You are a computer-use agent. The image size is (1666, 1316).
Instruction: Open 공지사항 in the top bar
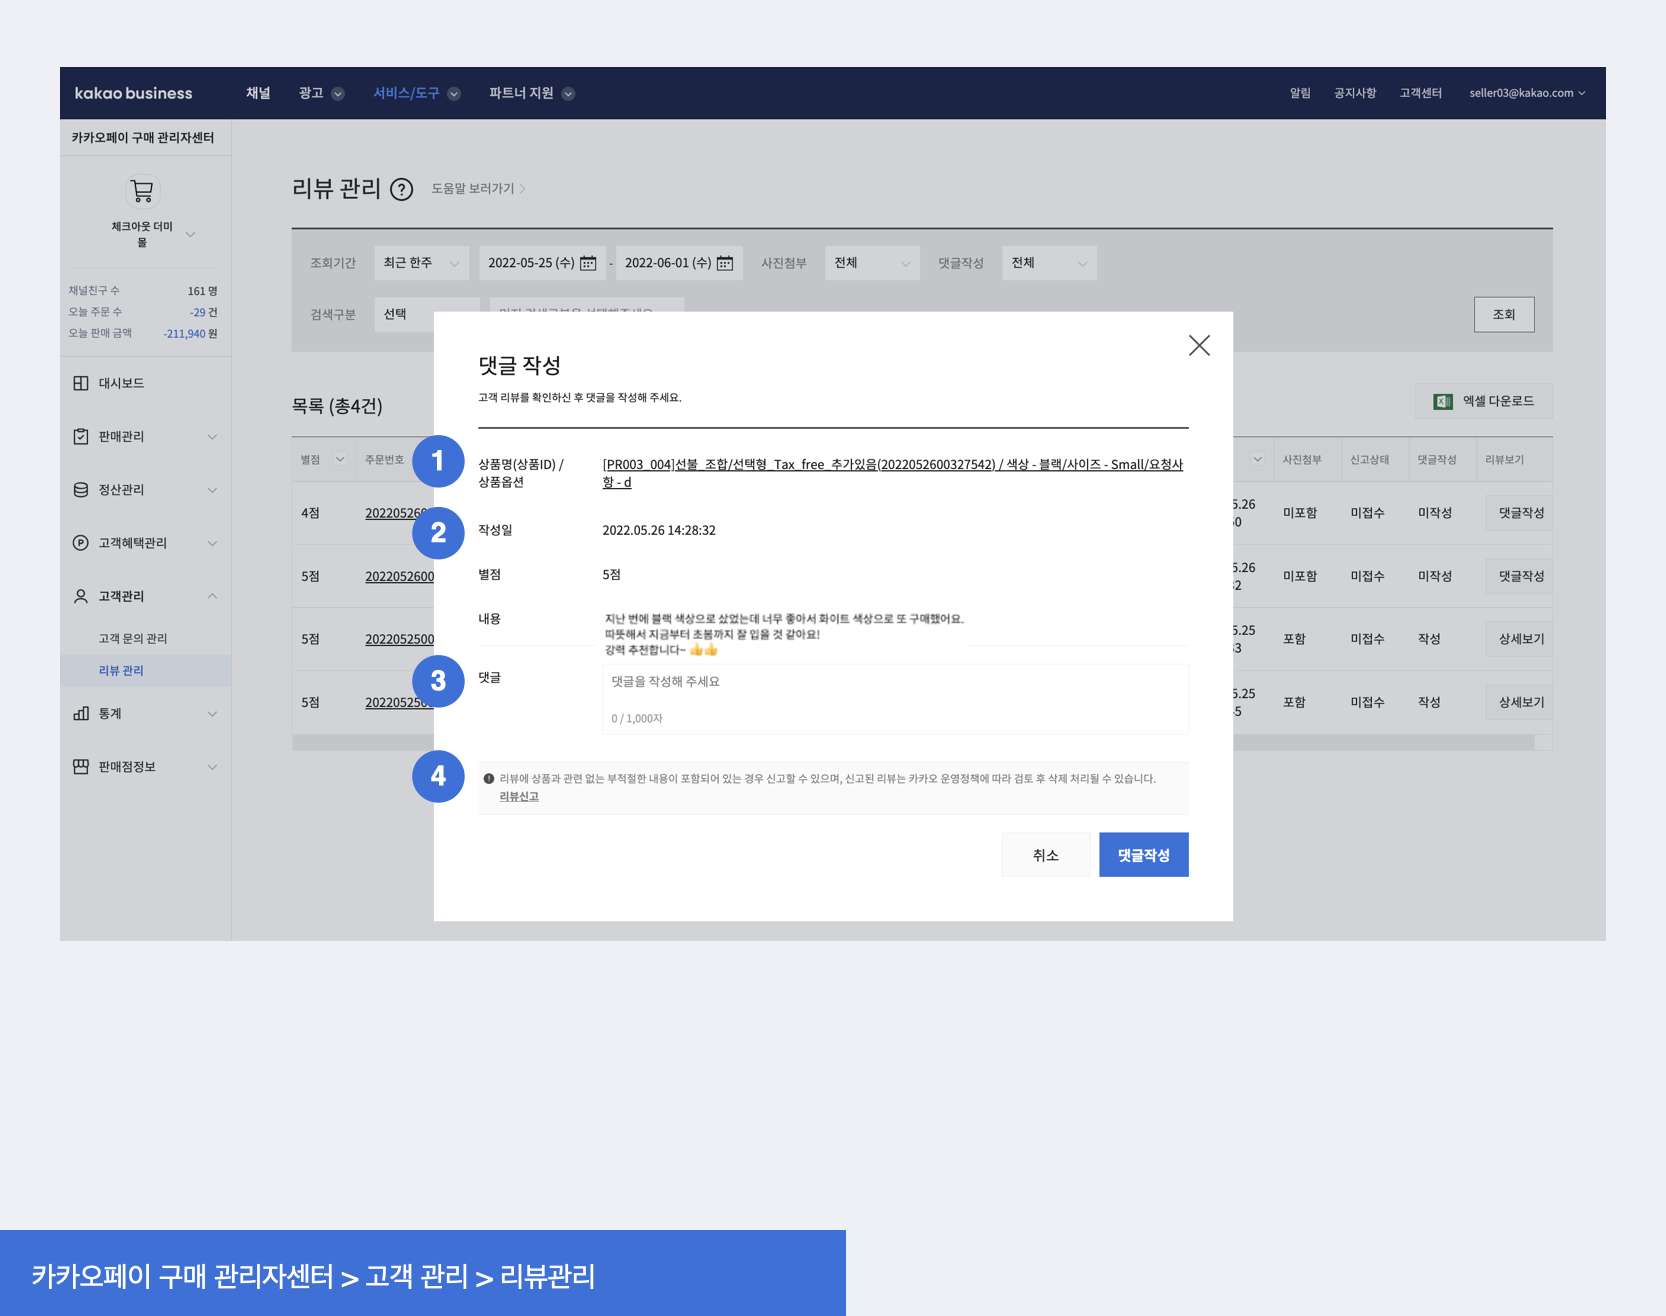coord(1355,93)
